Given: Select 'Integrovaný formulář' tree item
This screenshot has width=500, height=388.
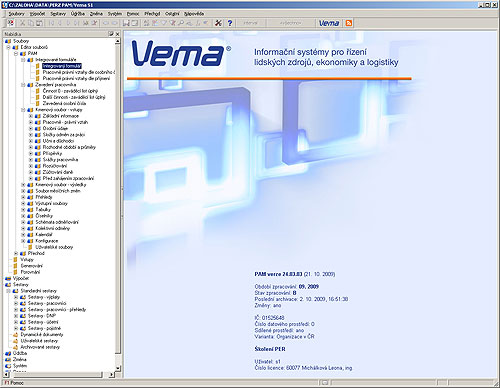Looking at the screenshot, I should click(x=62, y=66).
